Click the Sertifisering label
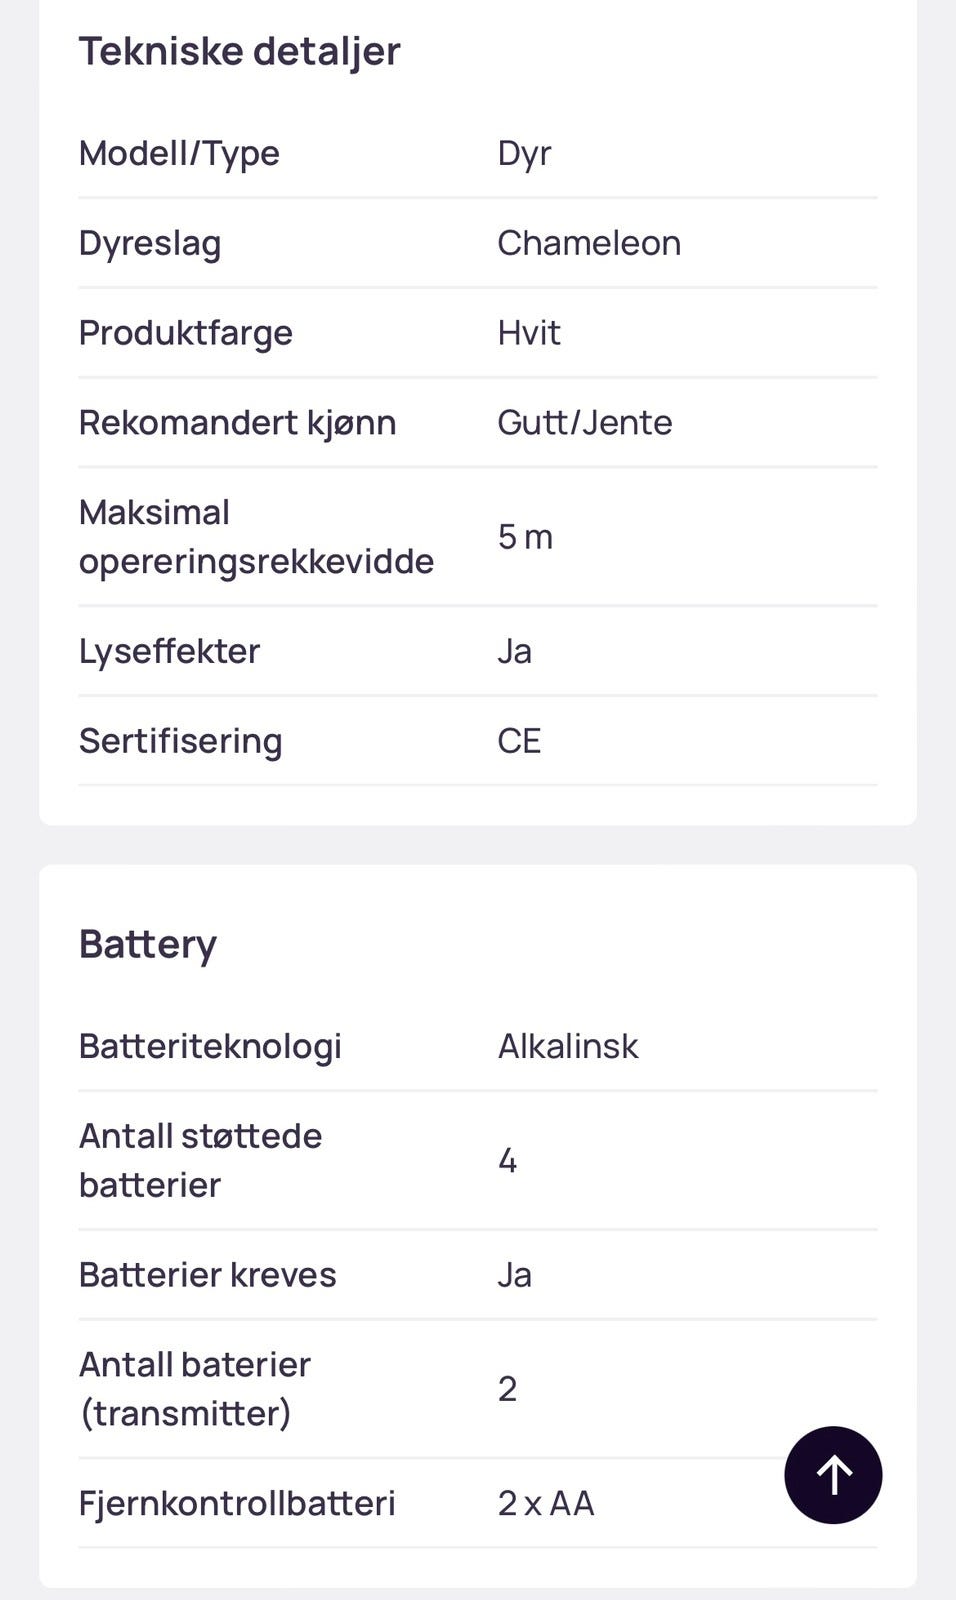Viewport: 956px width, 1600px height. 181,741
